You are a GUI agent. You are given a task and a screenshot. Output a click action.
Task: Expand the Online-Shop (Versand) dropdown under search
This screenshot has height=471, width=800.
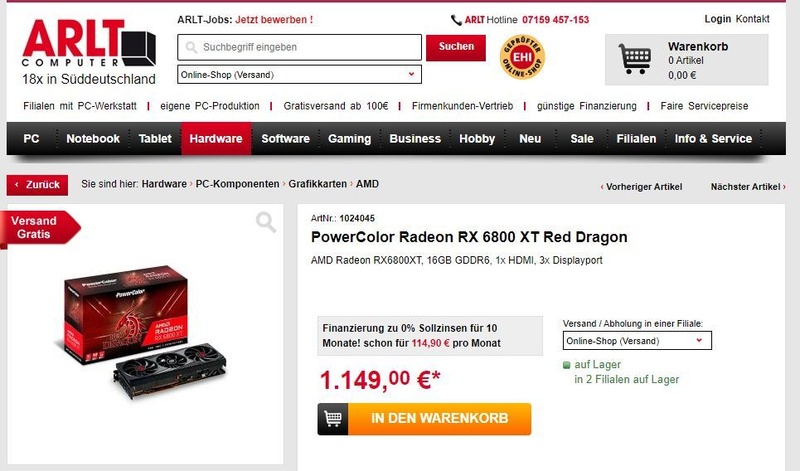(x=299, y=75)
